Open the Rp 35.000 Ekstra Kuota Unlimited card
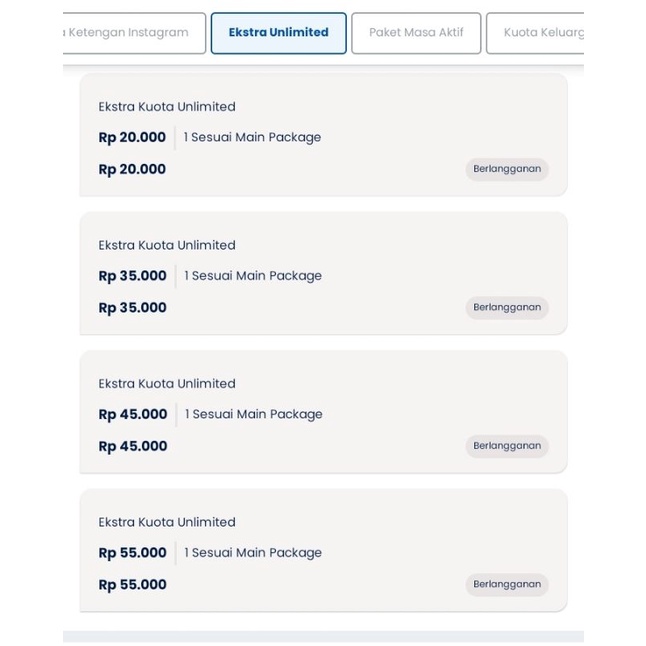 tap(323, 273)
